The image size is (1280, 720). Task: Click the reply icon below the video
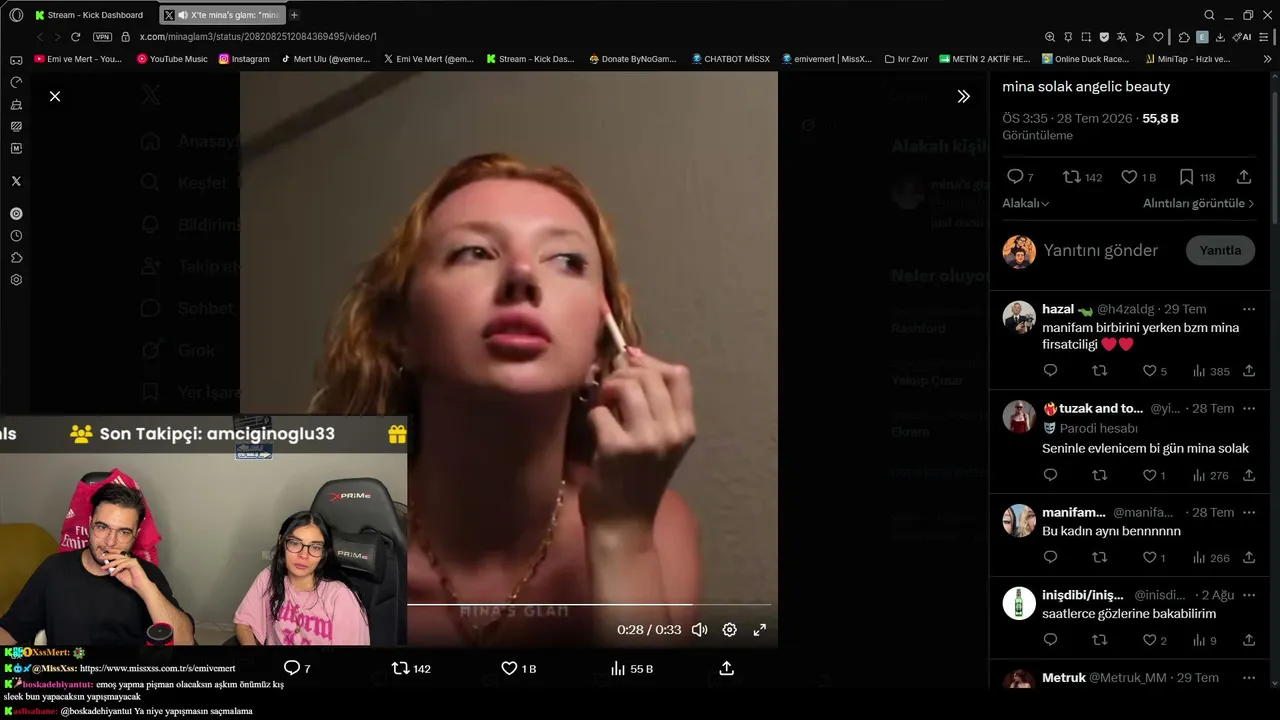point(292,668)
